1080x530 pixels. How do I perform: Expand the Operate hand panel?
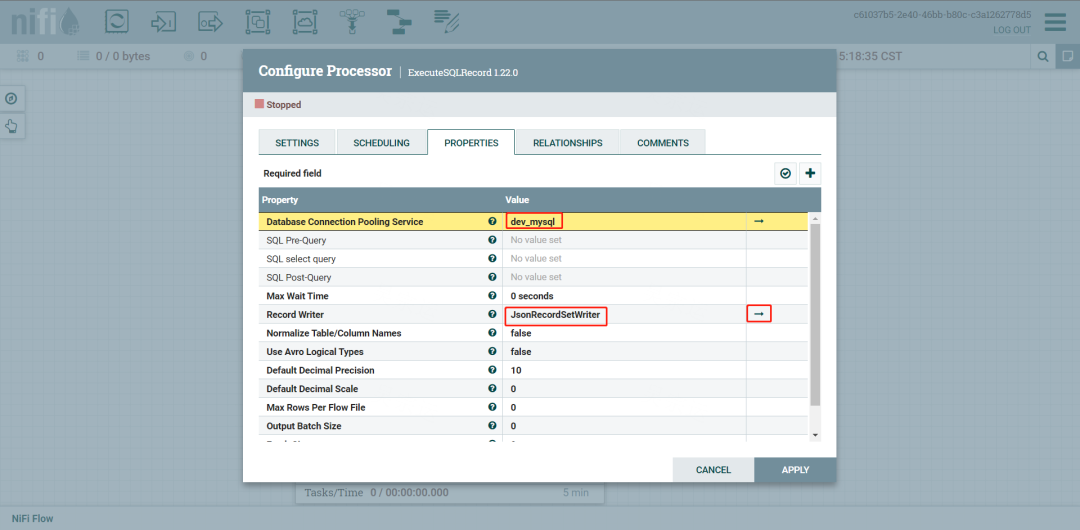click(x=11, y=126)
